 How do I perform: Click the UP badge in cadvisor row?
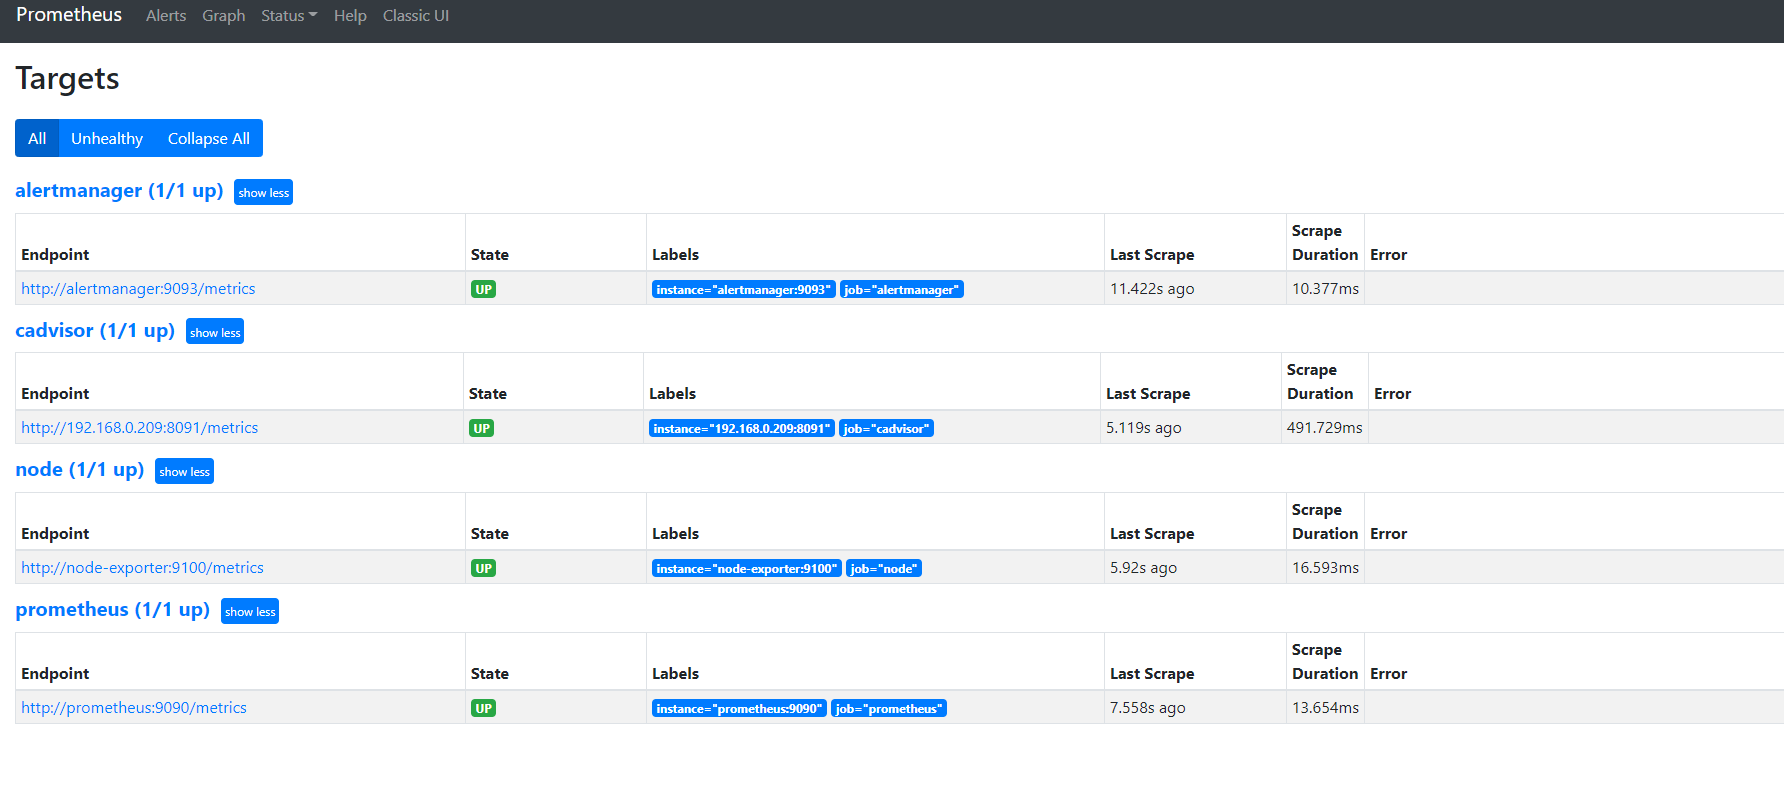pos(482,428)
